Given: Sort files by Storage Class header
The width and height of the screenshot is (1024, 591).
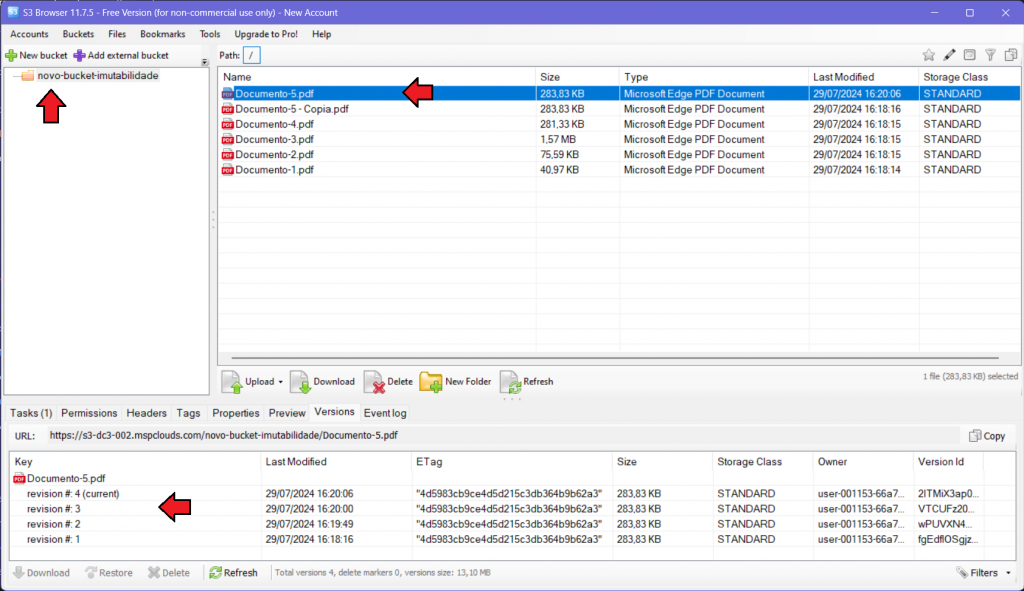Looking at the screenshot, I should point(969,77).
